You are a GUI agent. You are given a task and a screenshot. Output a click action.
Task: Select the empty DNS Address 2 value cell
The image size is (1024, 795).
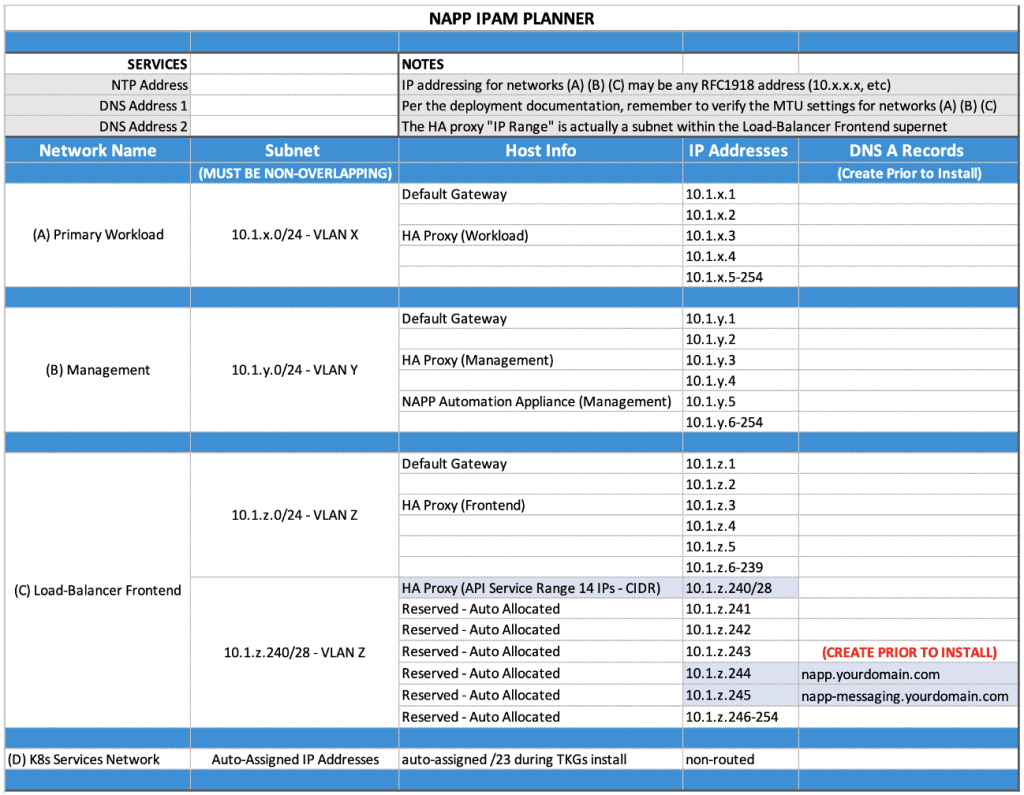click(x=293, y=126)
